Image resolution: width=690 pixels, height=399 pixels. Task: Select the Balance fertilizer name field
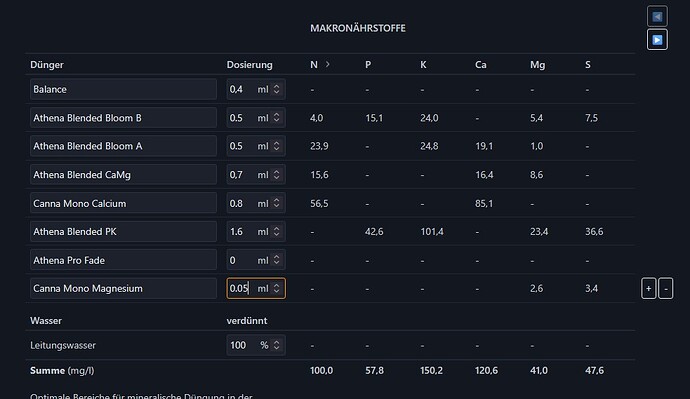tap(123, 89)
